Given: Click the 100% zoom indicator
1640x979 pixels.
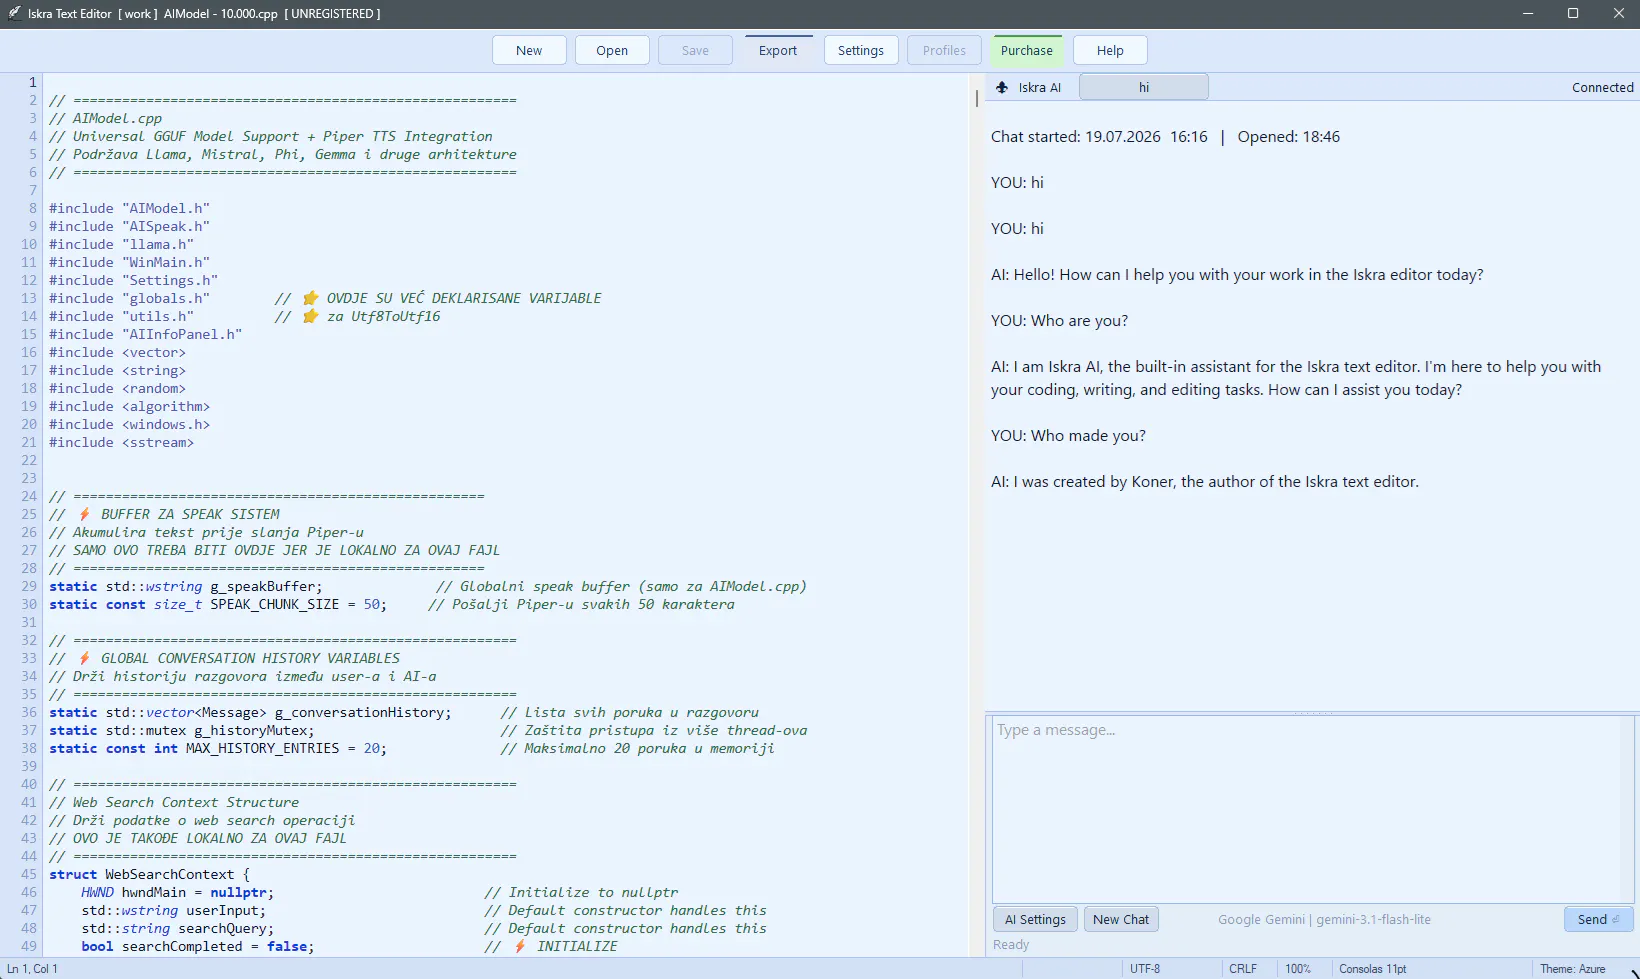Looking at the screenshot, I should coord(1298,968).
